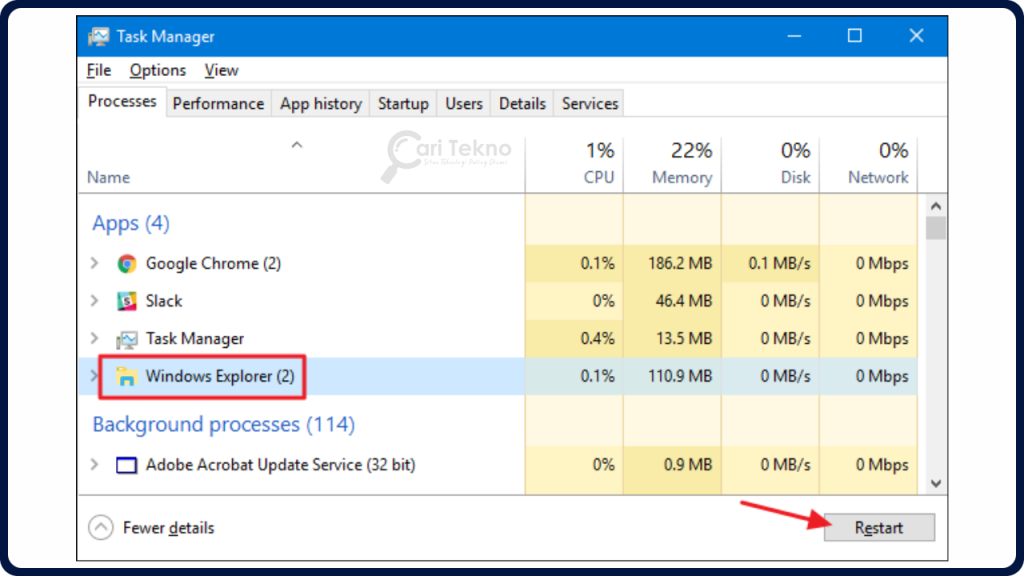Click the Fewer details collapse arrow icon
This screenshot has width=1024, height=576.
tap(100, 527)
